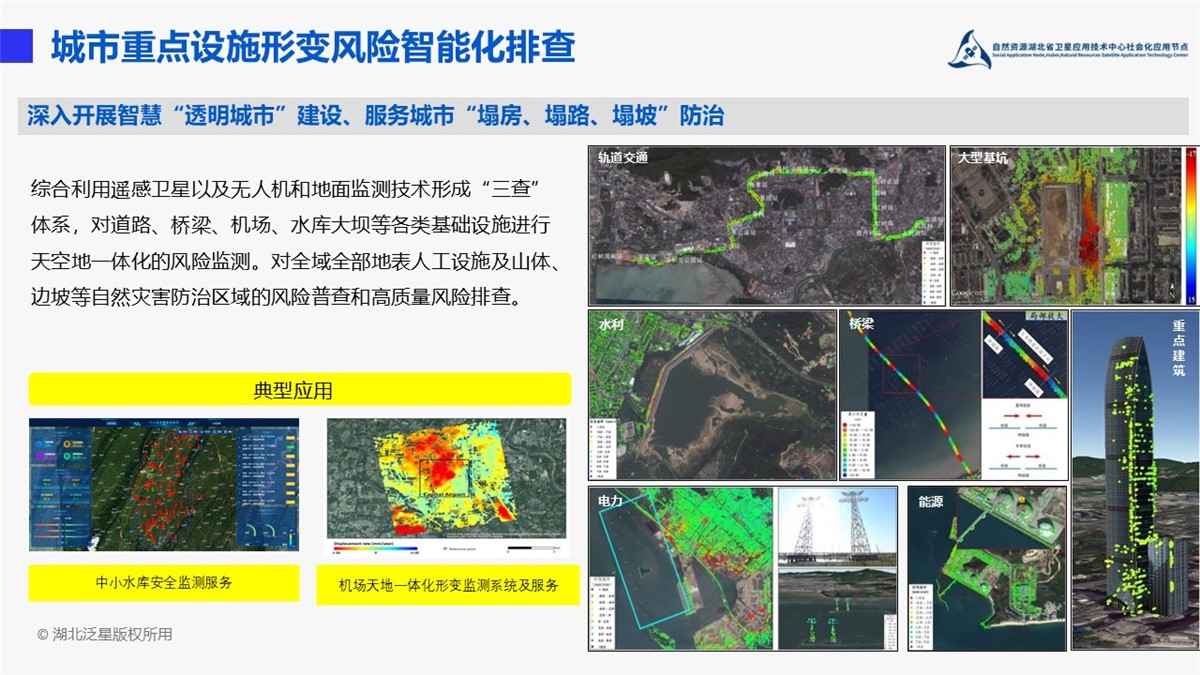Open the 水利 reservoir image
Viewport: 1200px width, 675px height.
point(712,395)
